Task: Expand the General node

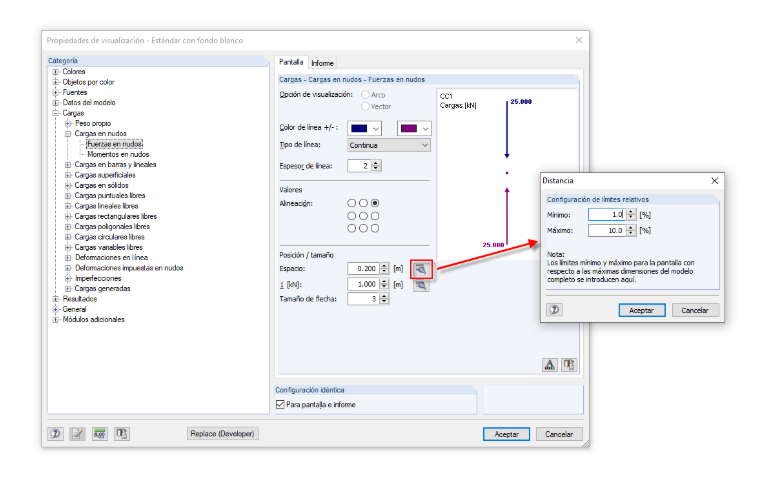Action: pos(56,309)
